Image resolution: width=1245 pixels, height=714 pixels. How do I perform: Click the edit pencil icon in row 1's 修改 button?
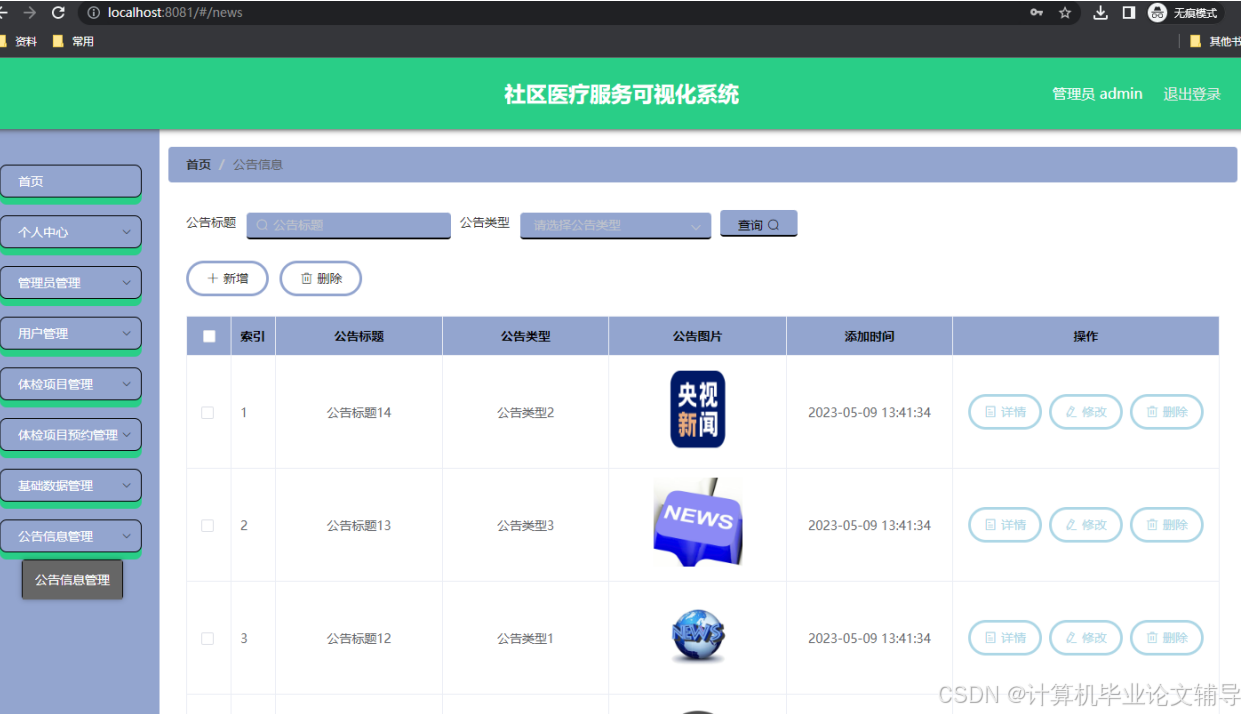[x=1072, y=412]
